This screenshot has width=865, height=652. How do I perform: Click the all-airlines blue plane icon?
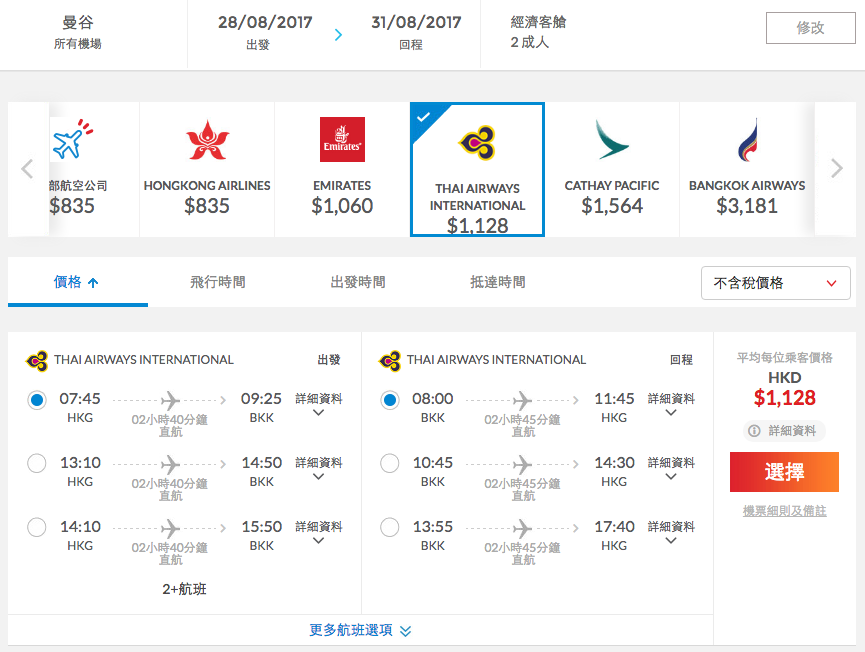click(x=72, y=140)
